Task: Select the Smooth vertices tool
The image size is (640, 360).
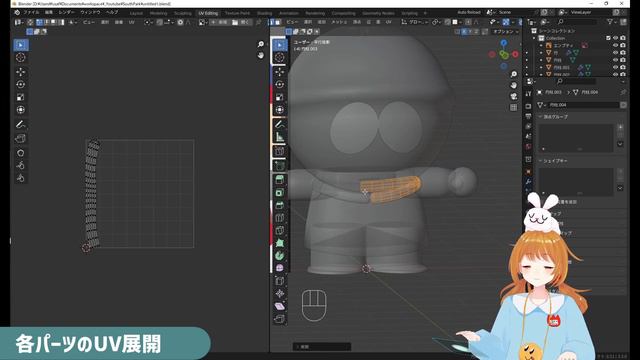Action: [280, 268]
